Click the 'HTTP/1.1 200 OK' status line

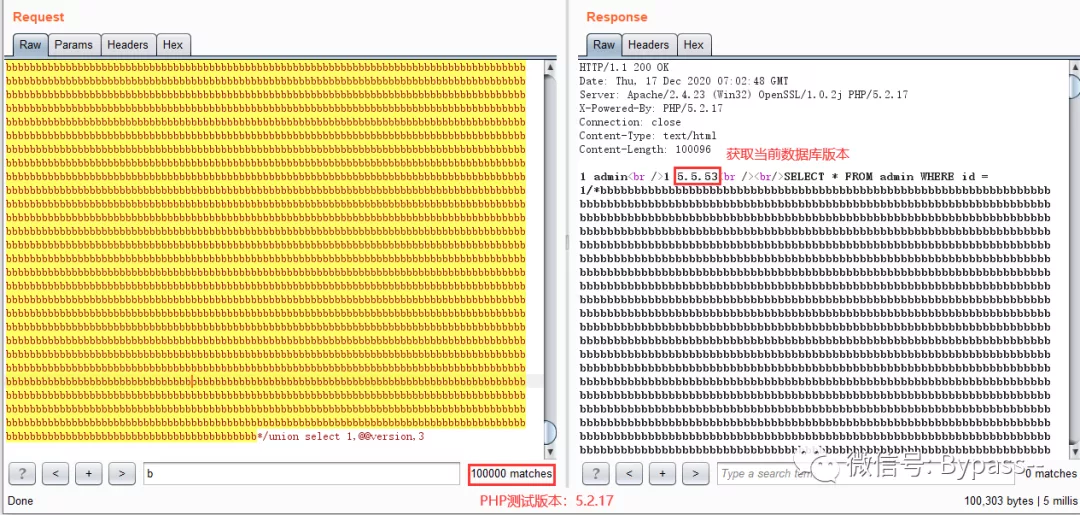click(x=624, y=67)
